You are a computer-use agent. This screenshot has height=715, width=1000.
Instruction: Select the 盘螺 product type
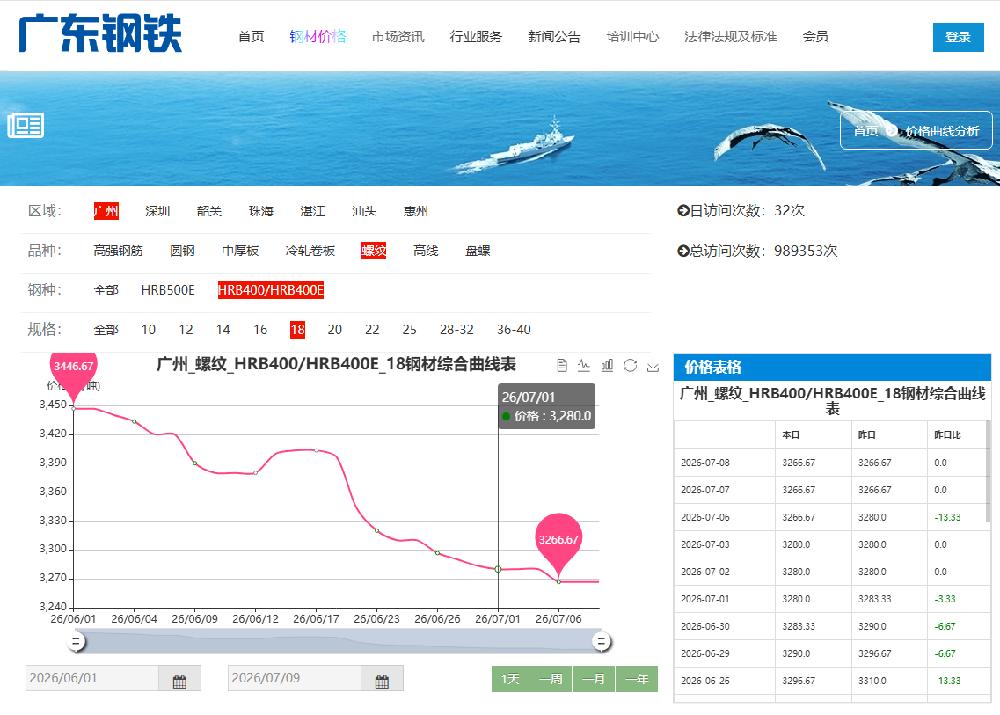[478, 251]
